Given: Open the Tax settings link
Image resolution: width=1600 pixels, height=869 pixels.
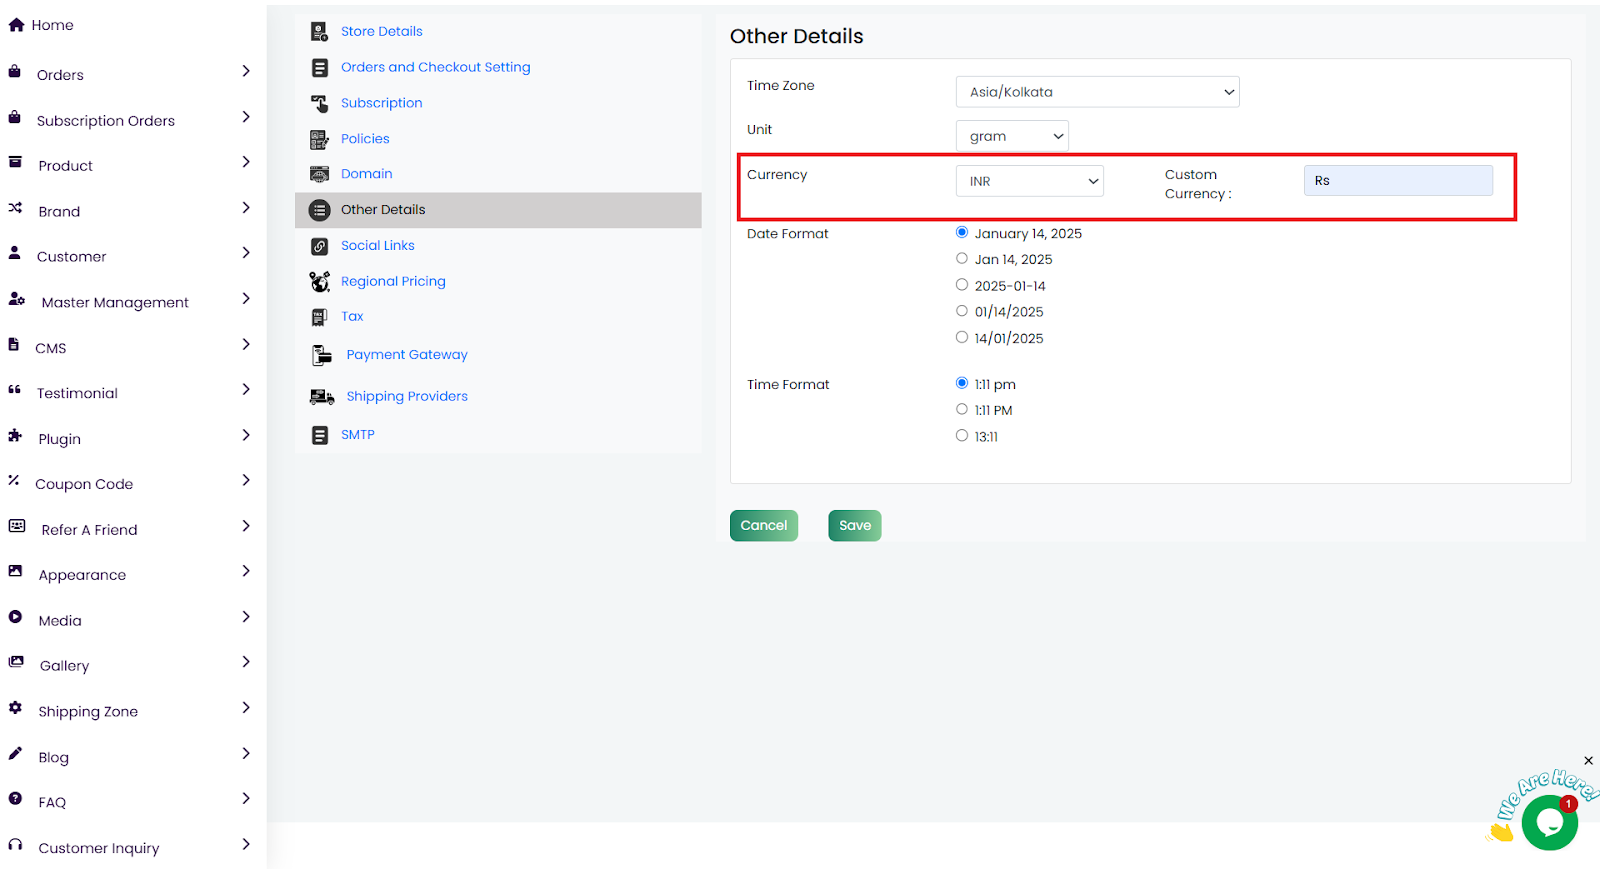Looking at the screenshot, I should 352,316.
